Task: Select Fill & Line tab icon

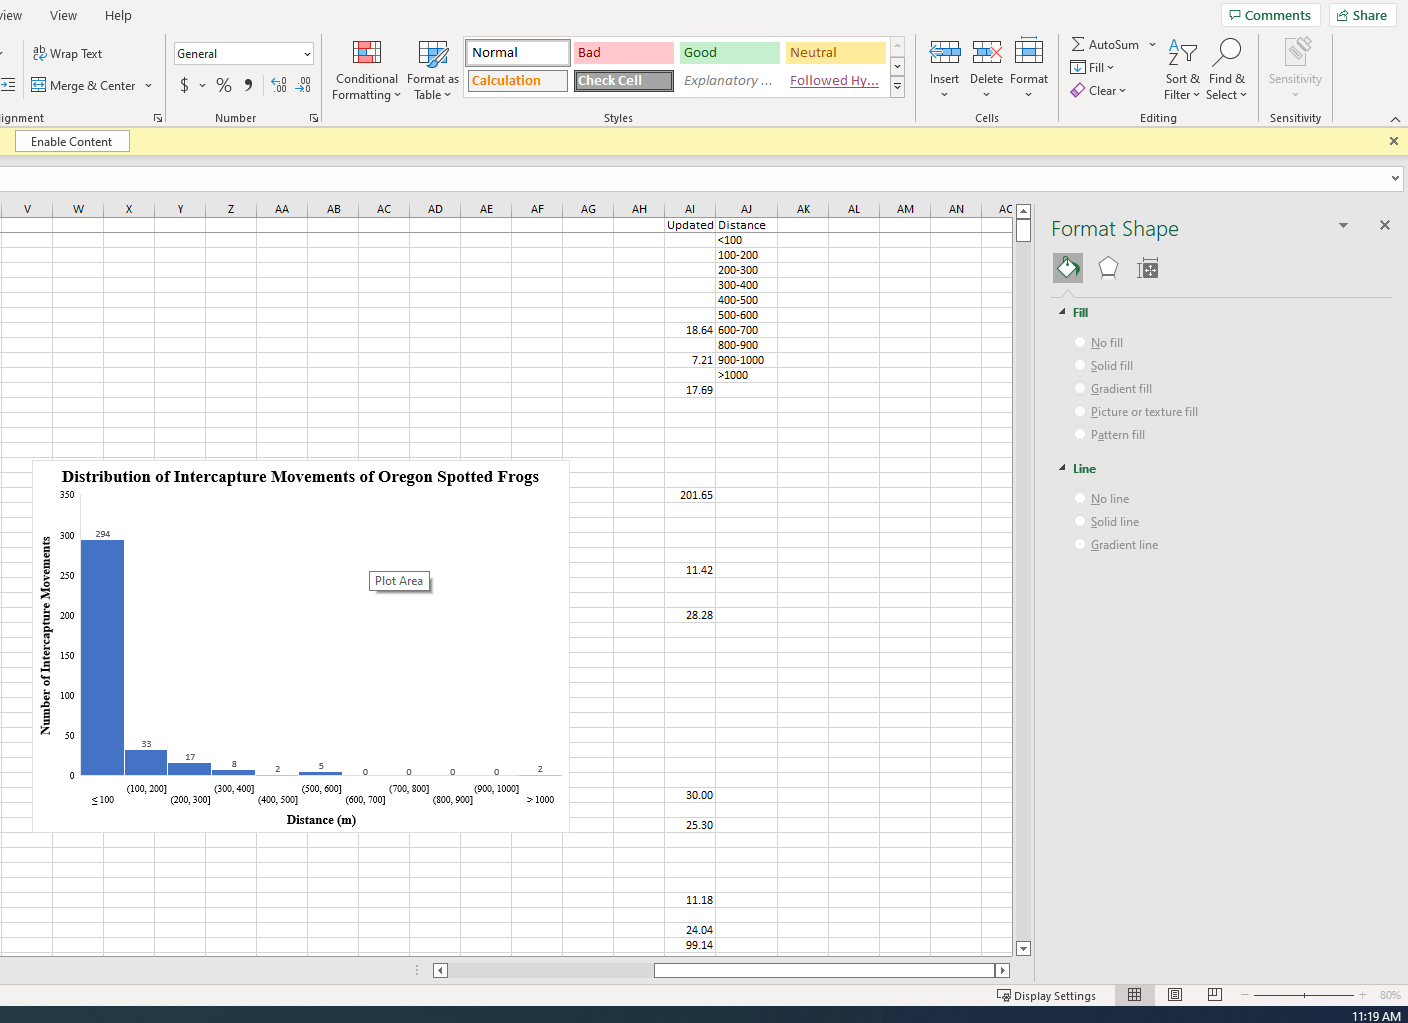Action: (1068, 268)
